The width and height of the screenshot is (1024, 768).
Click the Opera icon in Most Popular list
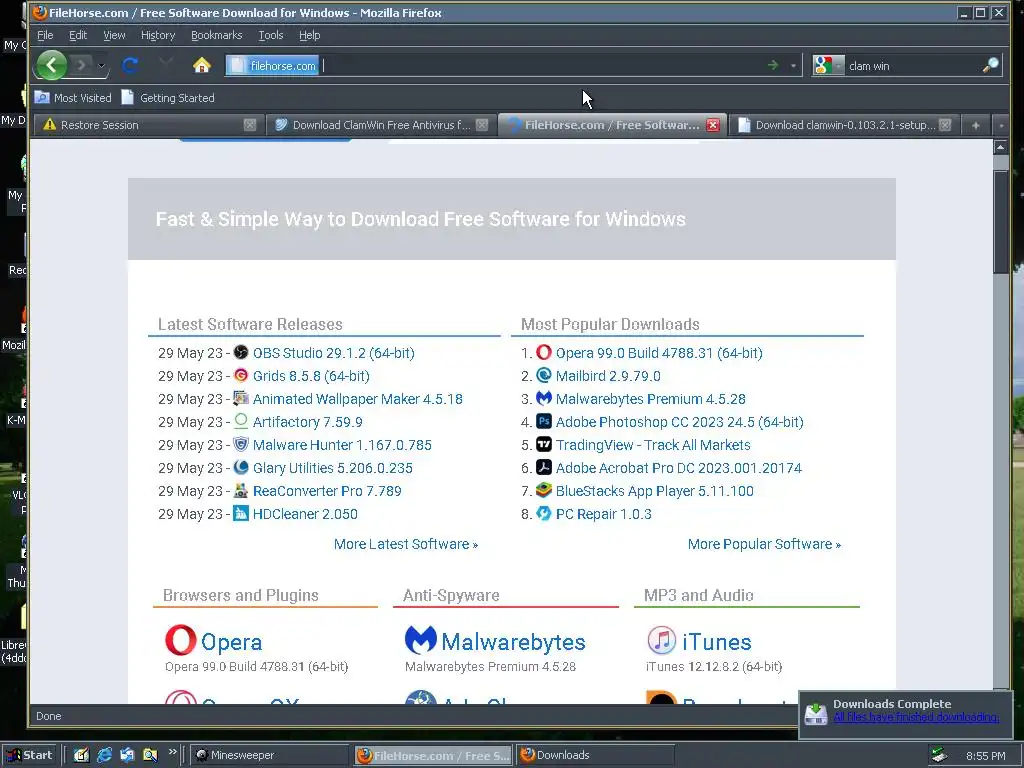[x=544, y=353]
